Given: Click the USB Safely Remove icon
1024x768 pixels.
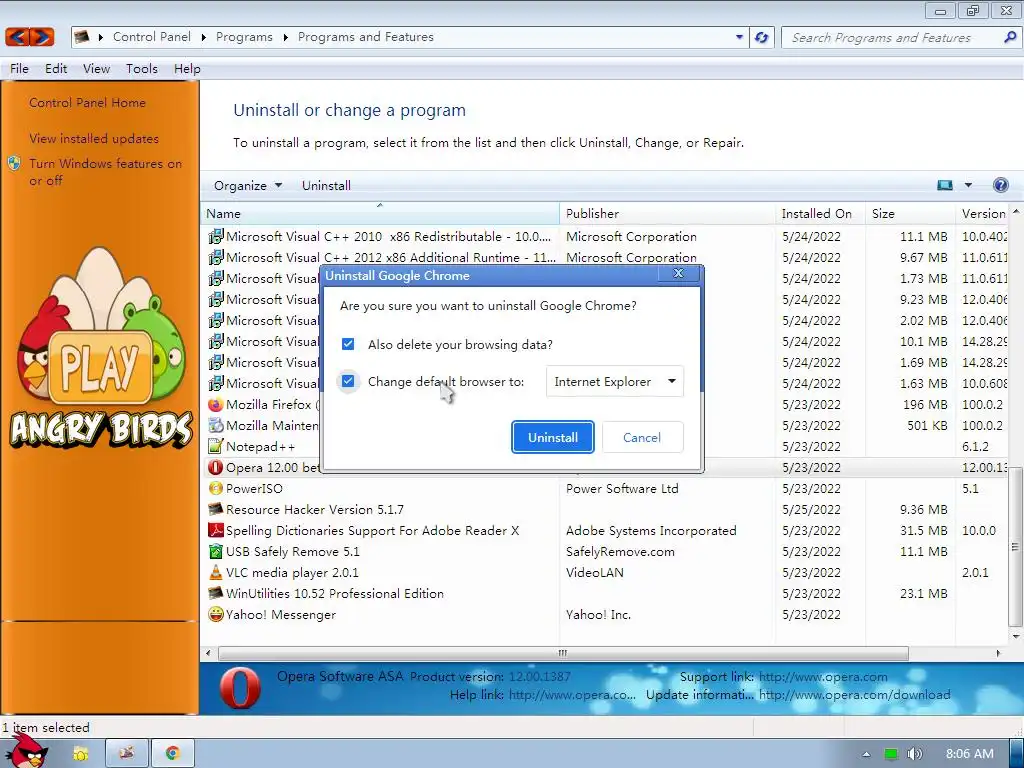Looking at the screenshot, I should pos(216,551).
